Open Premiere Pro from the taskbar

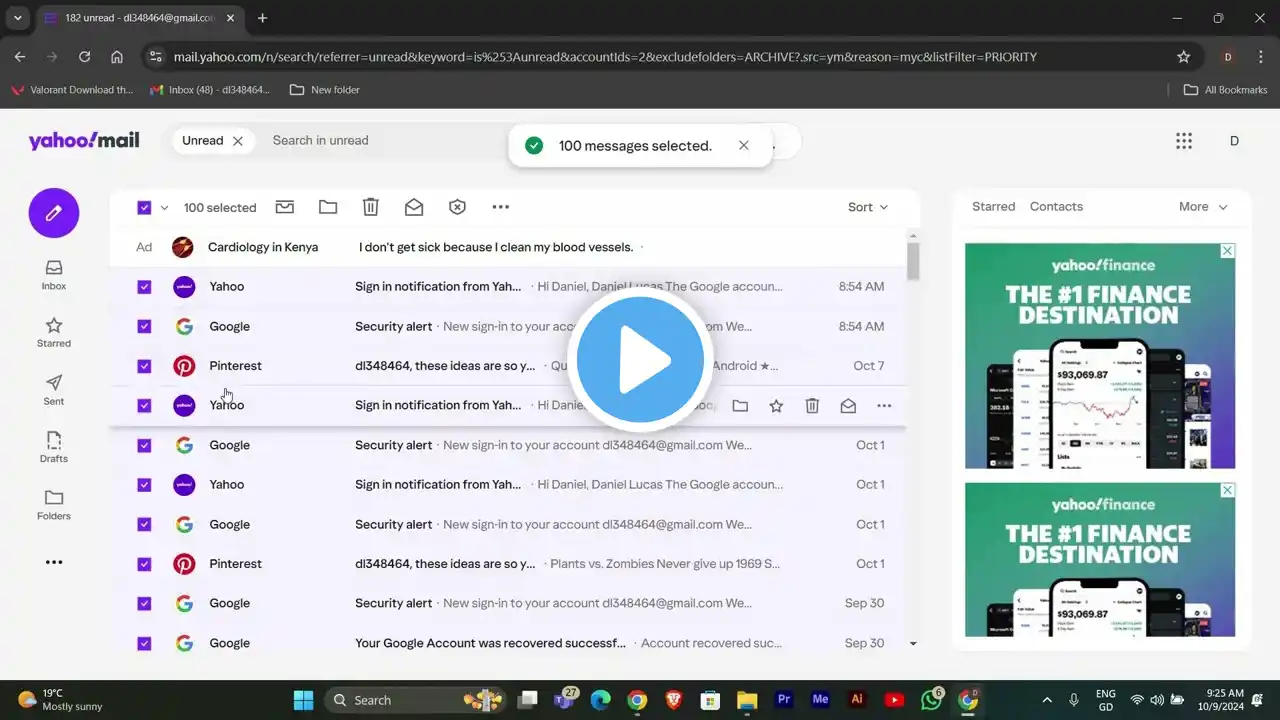tap(785, 700)
